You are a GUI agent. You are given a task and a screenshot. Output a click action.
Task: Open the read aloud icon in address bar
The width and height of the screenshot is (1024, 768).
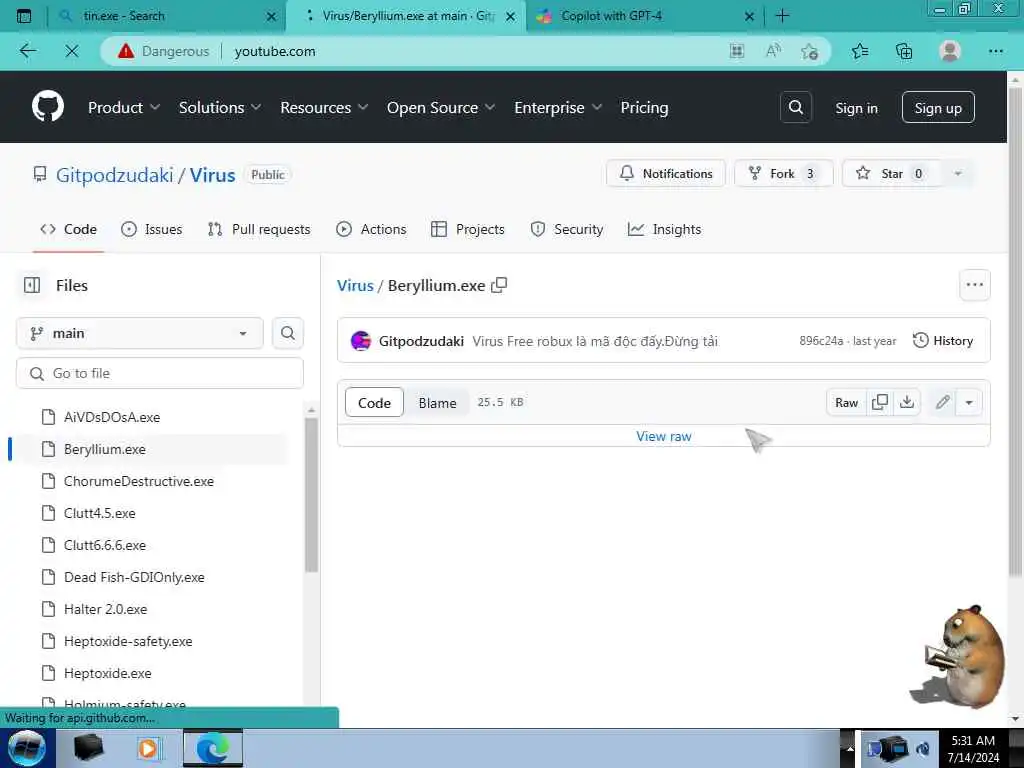[x=773, y=51]
